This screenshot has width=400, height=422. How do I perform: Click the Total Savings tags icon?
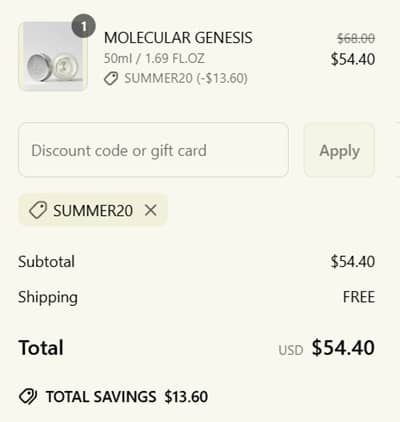coord(28,397)
